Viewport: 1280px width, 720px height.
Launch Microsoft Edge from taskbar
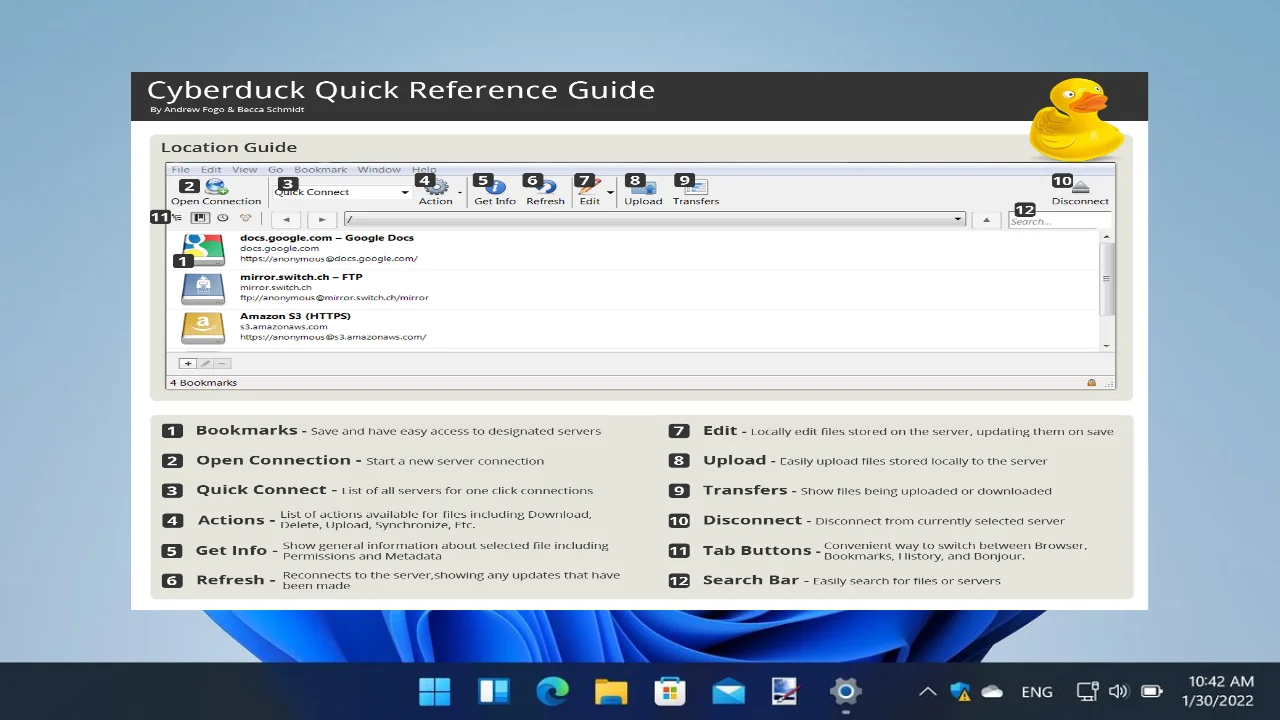(552, 691)
